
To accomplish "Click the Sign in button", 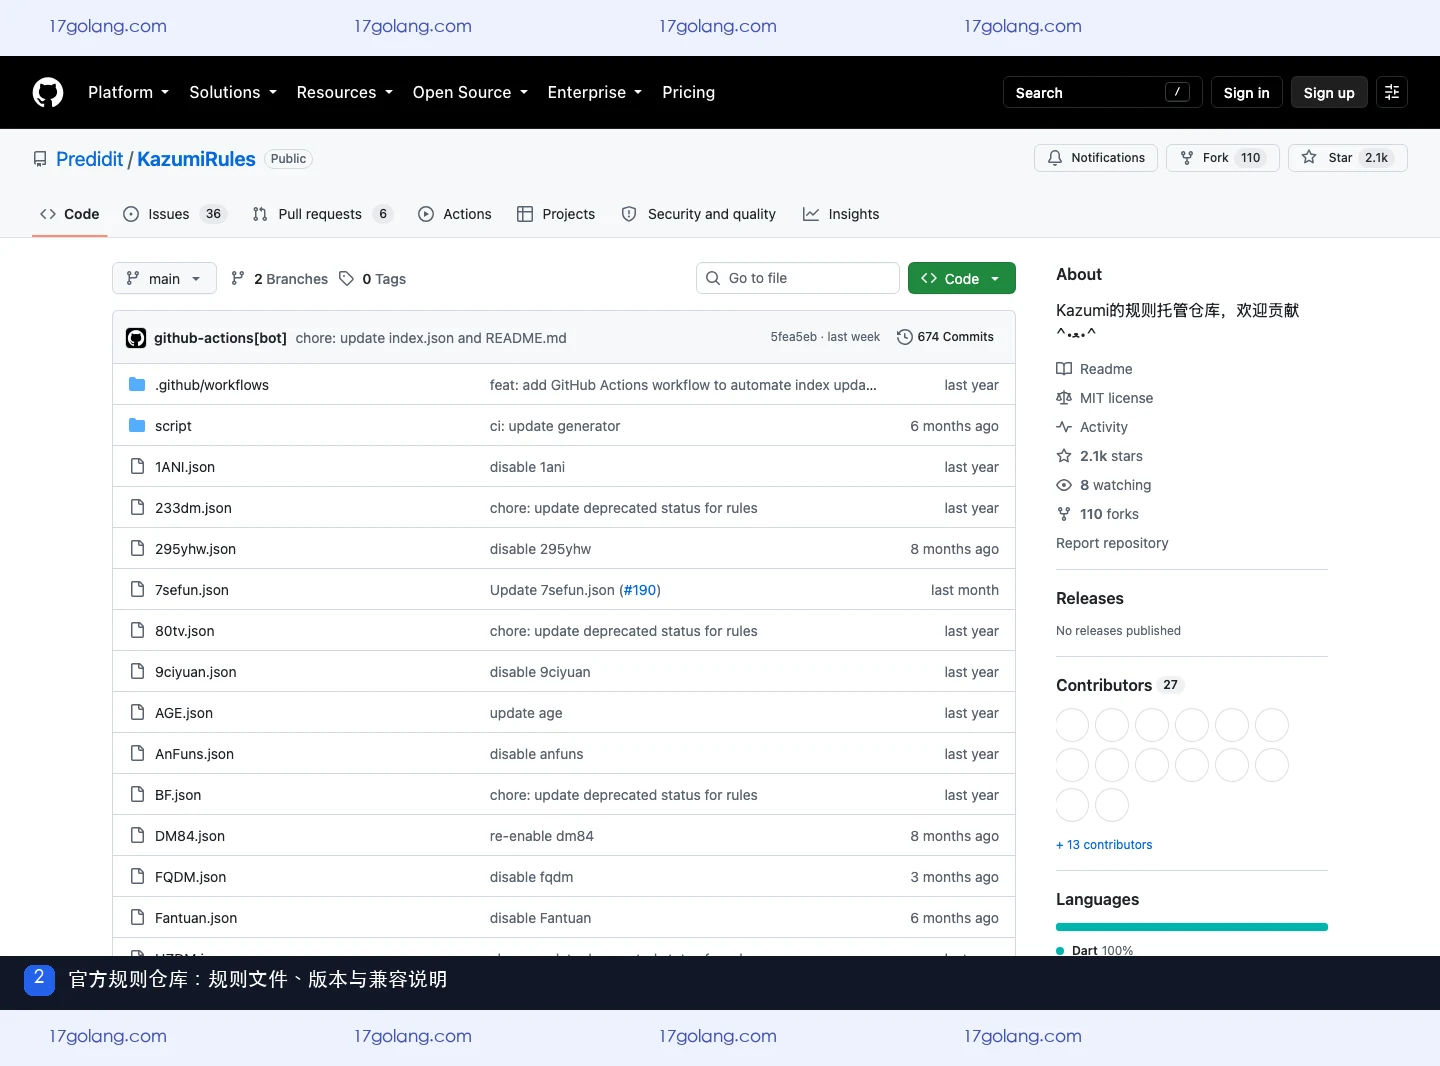I will (x=1246, y=92).
